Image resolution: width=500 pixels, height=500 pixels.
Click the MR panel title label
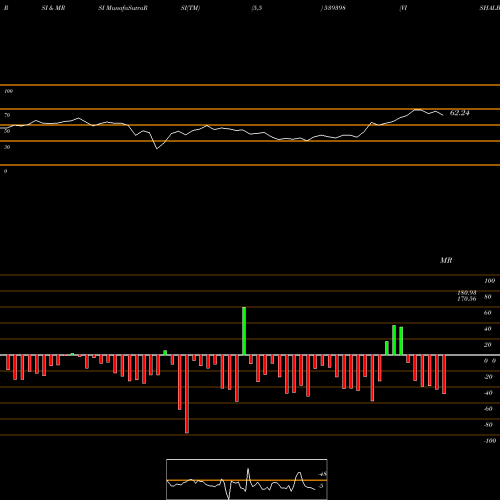pyautogui.click(x=446, y=260)
